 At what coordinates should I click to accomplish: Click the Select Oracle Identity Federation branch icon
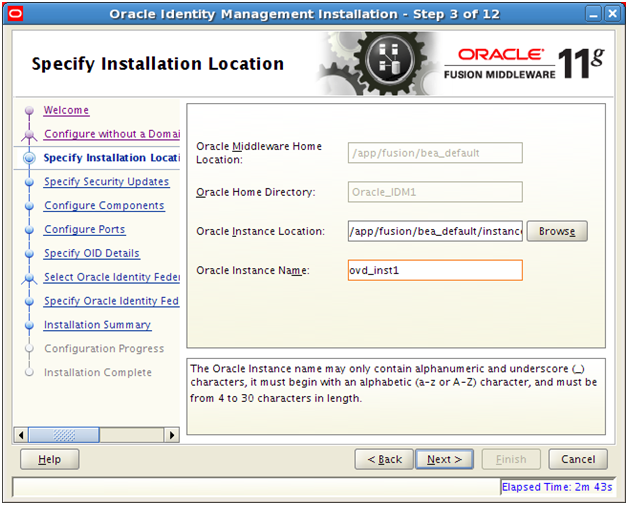[29, 278]
